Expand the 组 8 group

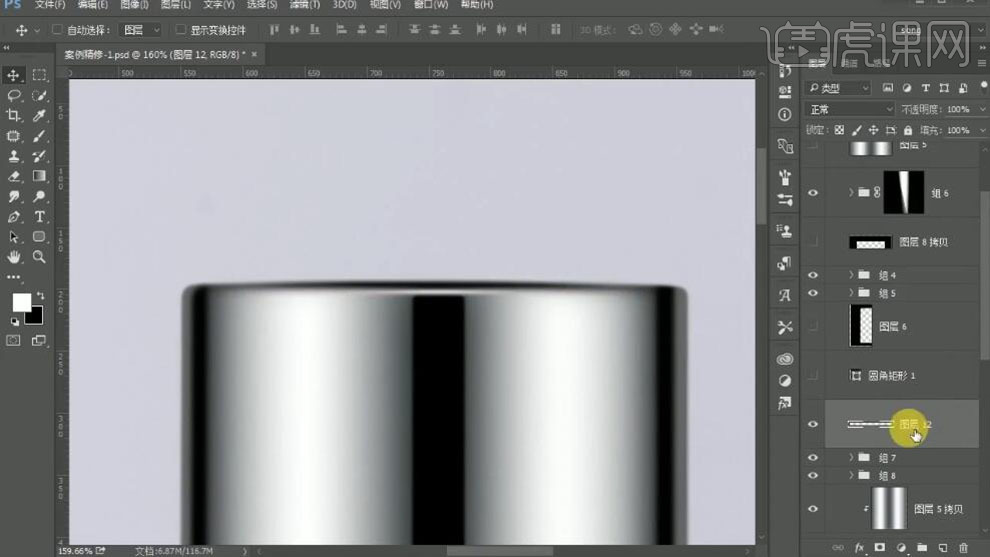(x=850, y=476)
